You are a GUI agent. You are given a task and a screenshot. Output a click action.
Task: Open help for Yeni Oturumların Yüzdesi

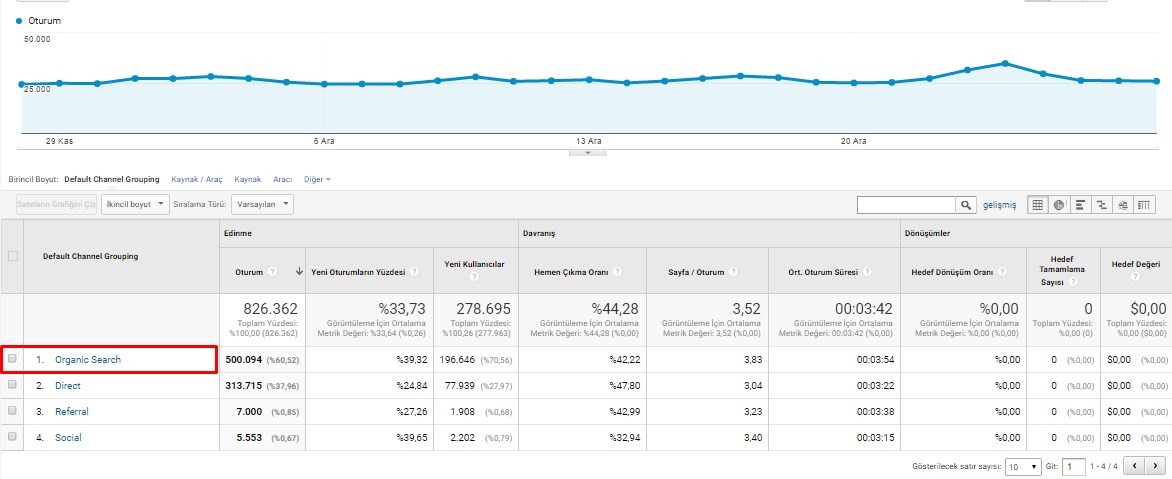click(x=414, y=272)
